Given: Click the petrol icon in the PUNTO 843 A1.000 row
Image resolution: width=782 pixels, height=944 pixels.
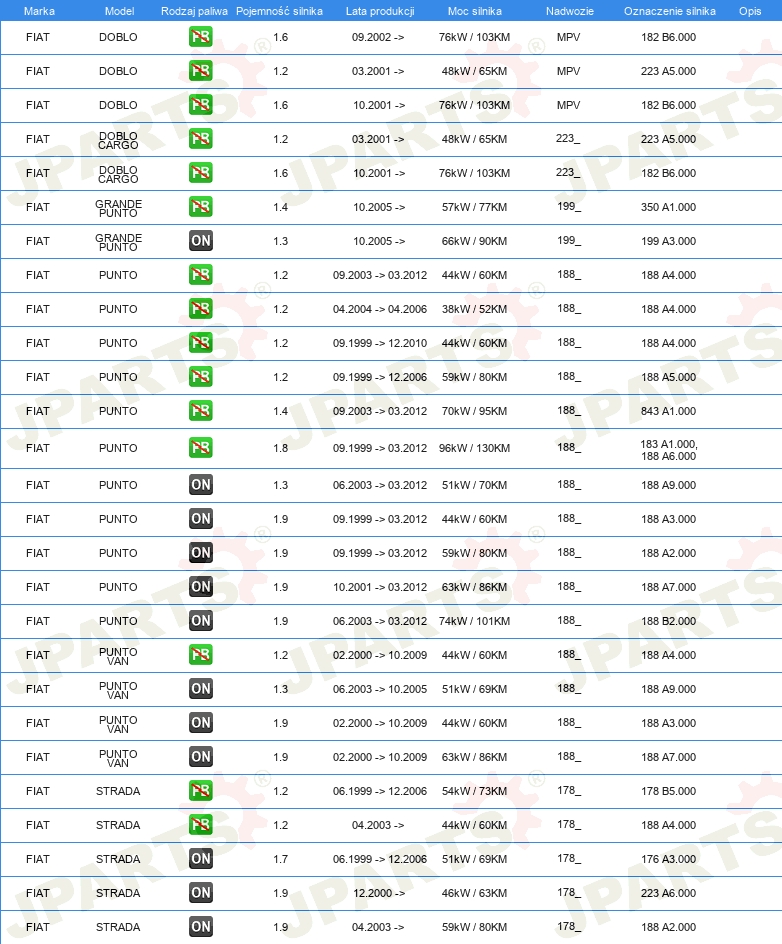Looking at the screenshot, I should [200, 411].
